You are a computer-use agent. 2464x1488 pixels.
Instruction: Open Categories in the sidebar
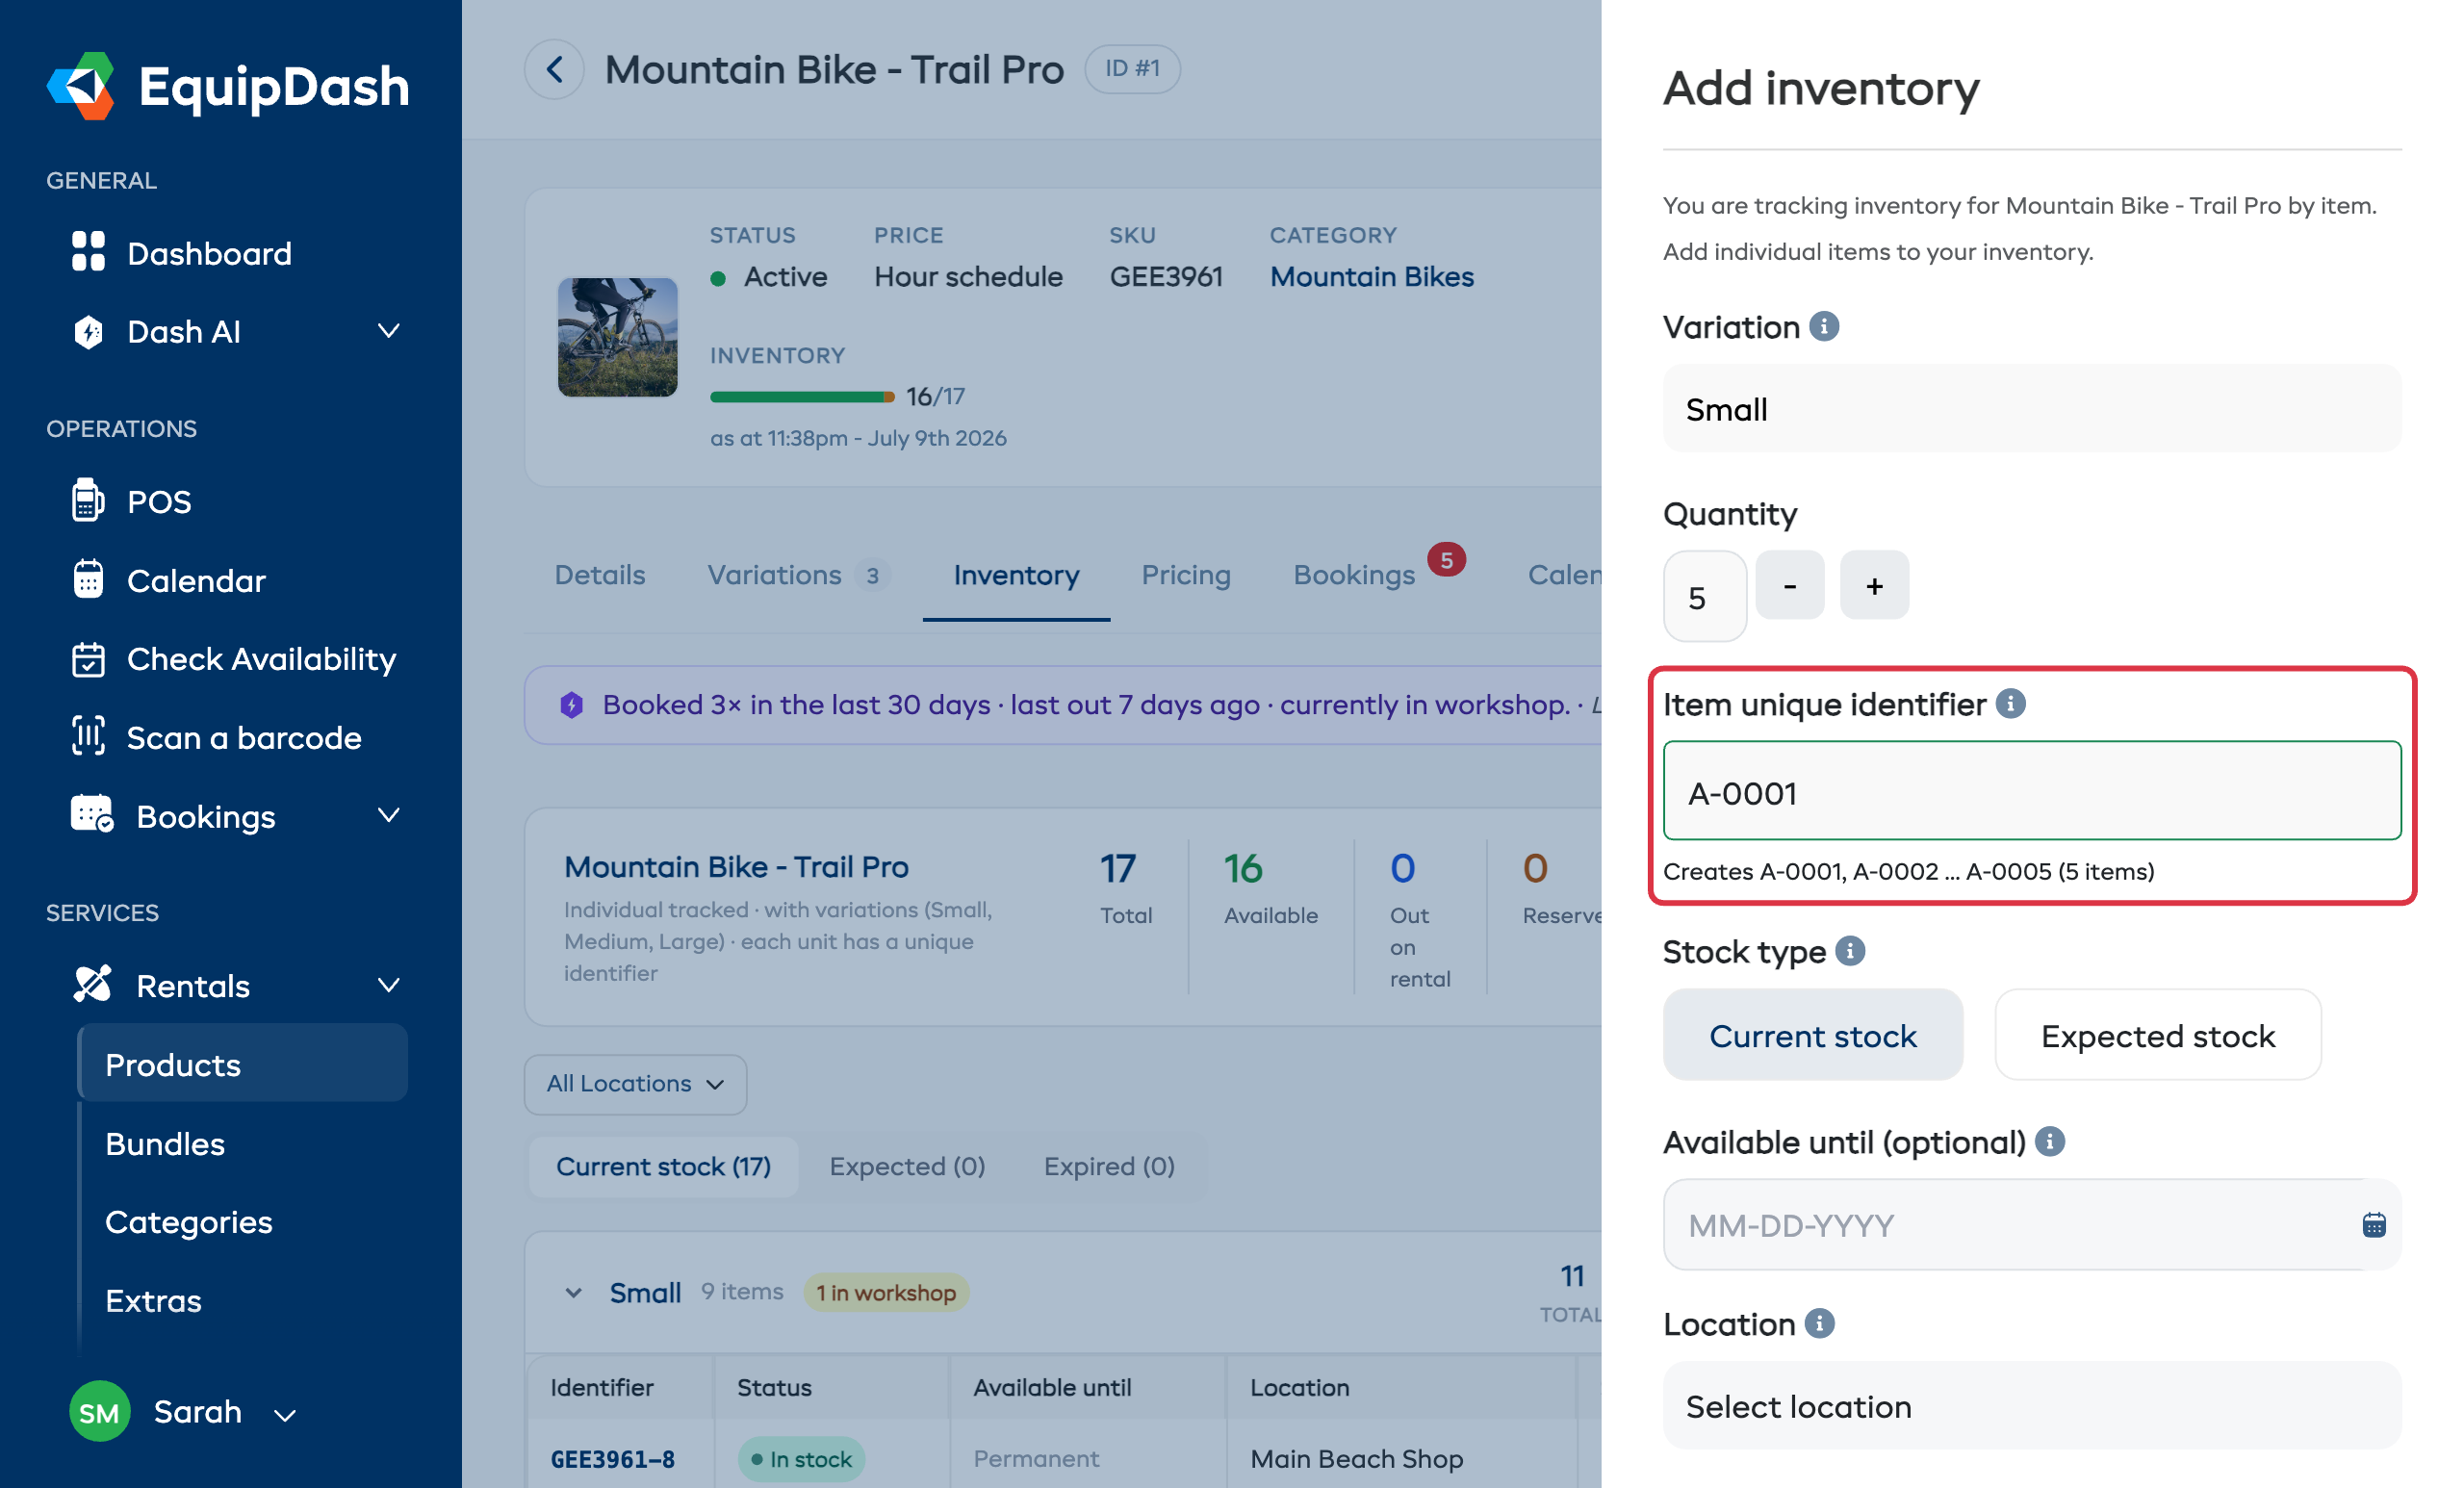189,1222
